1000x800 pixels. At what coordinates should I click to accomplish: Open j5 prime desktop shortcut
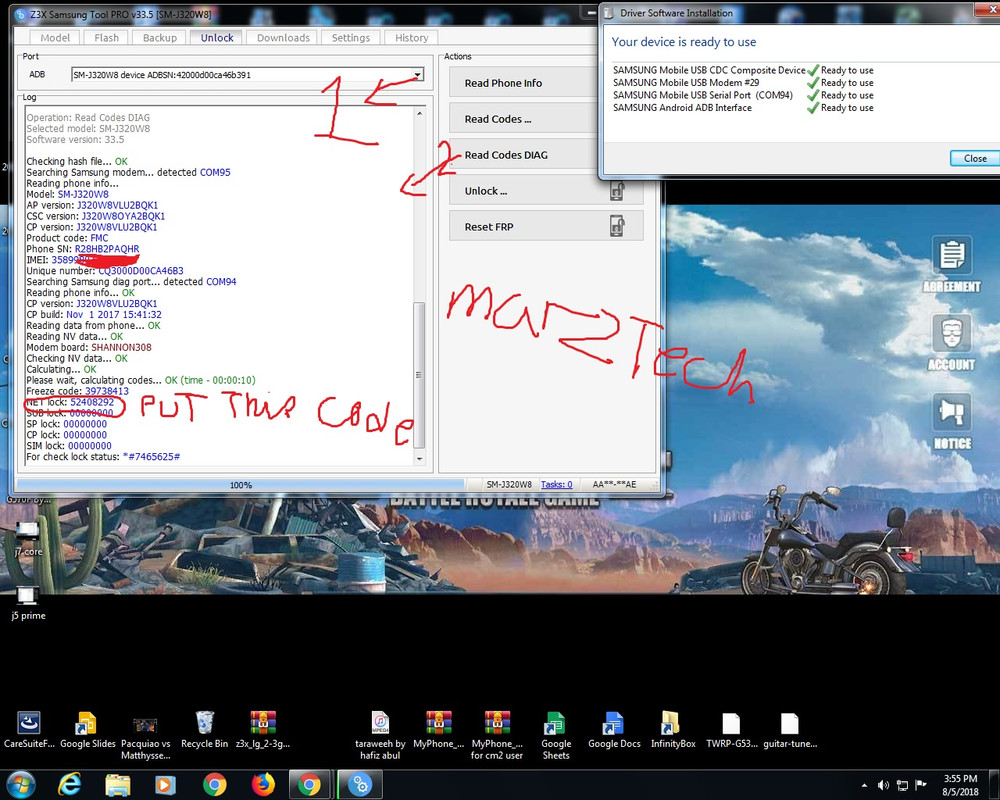tap(27, 604)
